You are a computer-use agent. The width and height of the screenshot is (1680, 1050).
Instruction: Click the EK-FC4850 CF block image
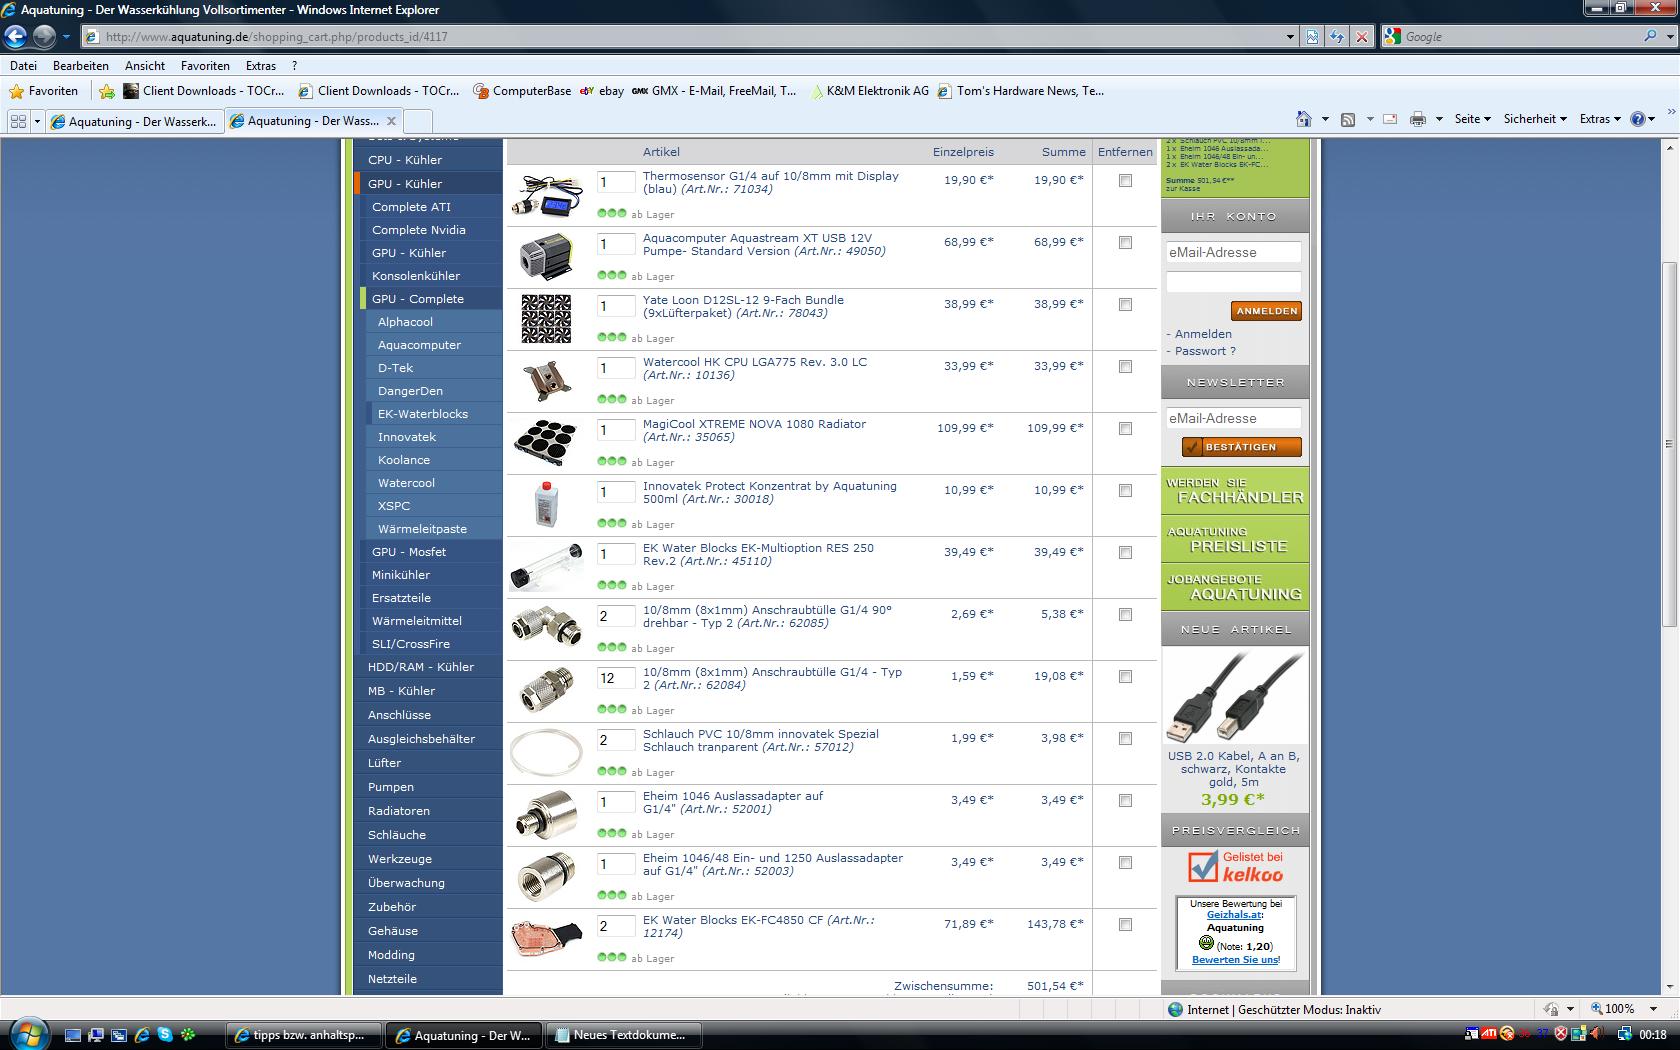point(546,939)
